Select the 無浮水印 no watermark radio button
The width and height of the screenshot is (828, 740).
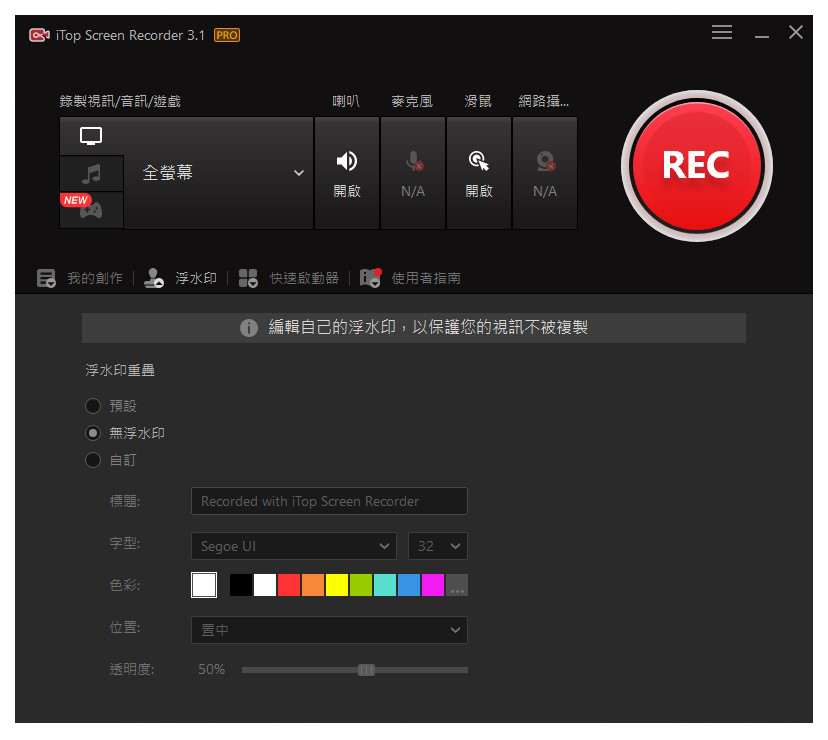93,433
